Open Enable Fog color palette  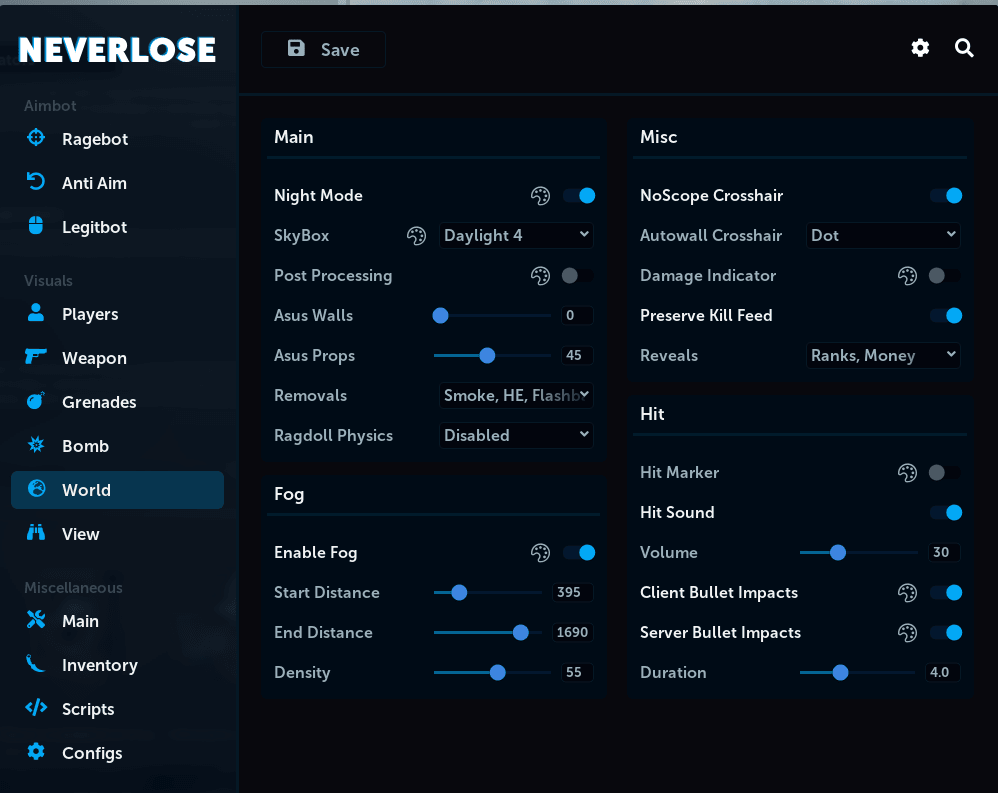point(540,553)
